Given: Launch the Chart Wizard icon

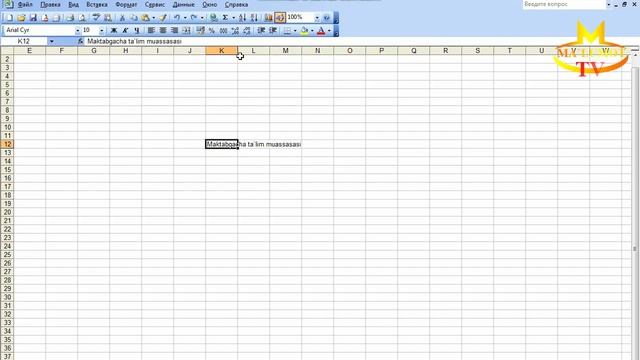Looking at the screenshot, I should (268, 18).
